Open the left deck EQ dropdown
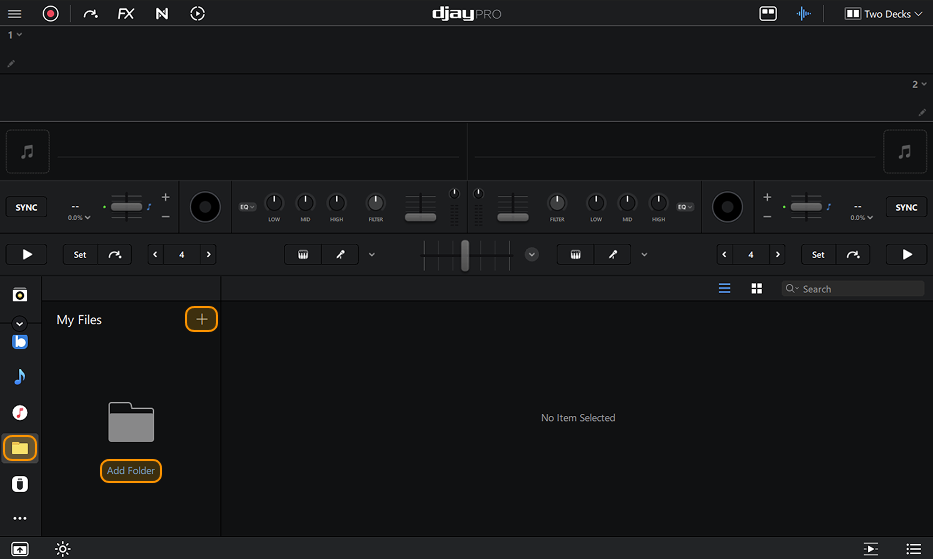The image size is (933, 559). pos(247,207)
